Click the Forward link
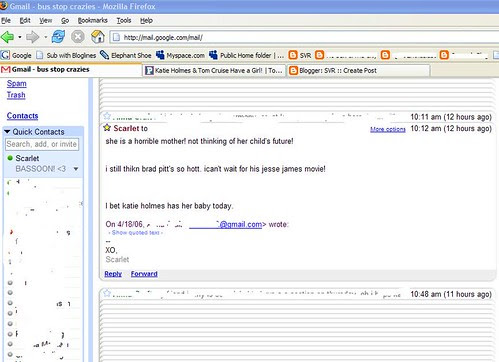 pyautogui.click(x=144, y=274)
